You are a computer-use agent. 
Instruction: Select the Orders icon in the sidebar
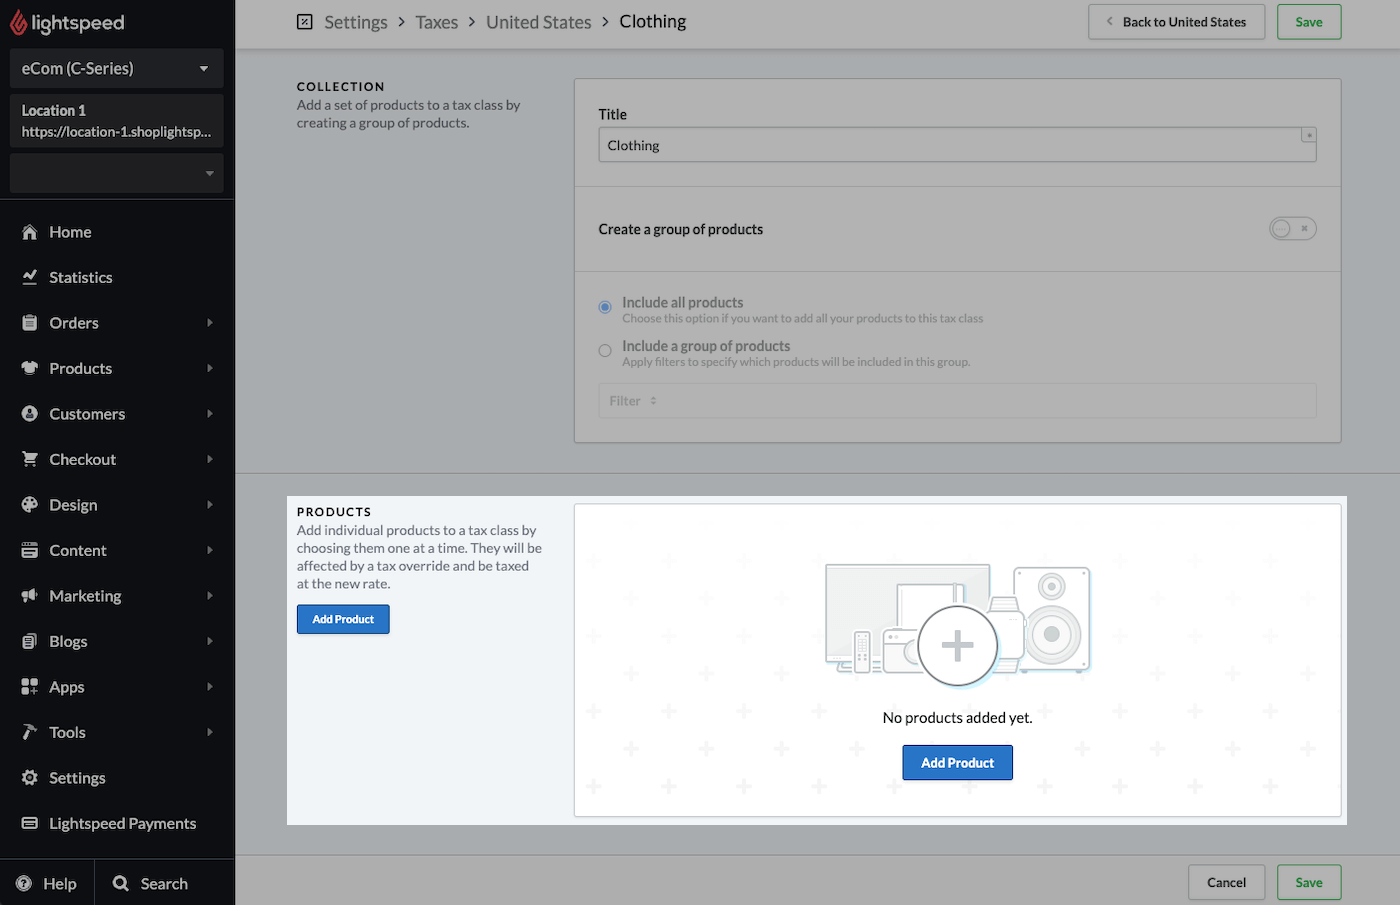pyautogui.click(x=32, y=322)
